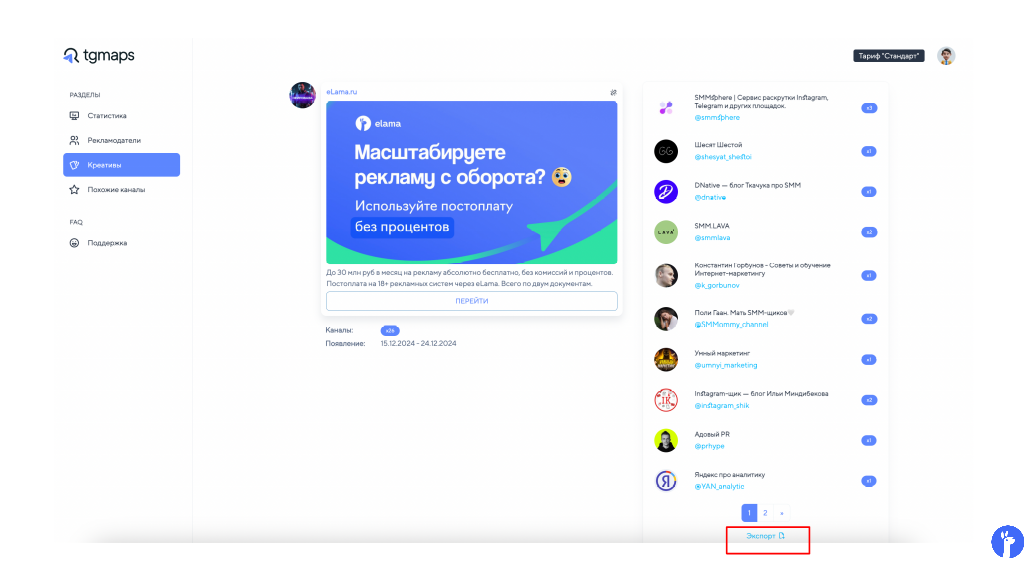Open the Поддержка smiley icon
The image size is (1030, 563).
(74, 243)
